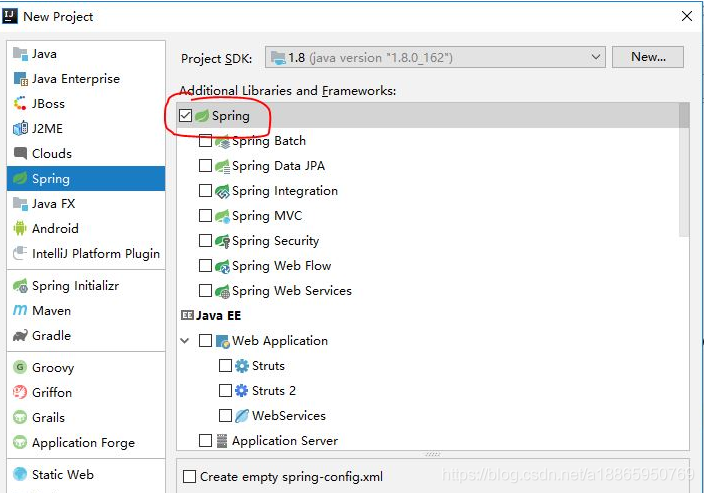
Task: Click the Spring Initializr leaf icon
Action: click(x=20, y=286)
